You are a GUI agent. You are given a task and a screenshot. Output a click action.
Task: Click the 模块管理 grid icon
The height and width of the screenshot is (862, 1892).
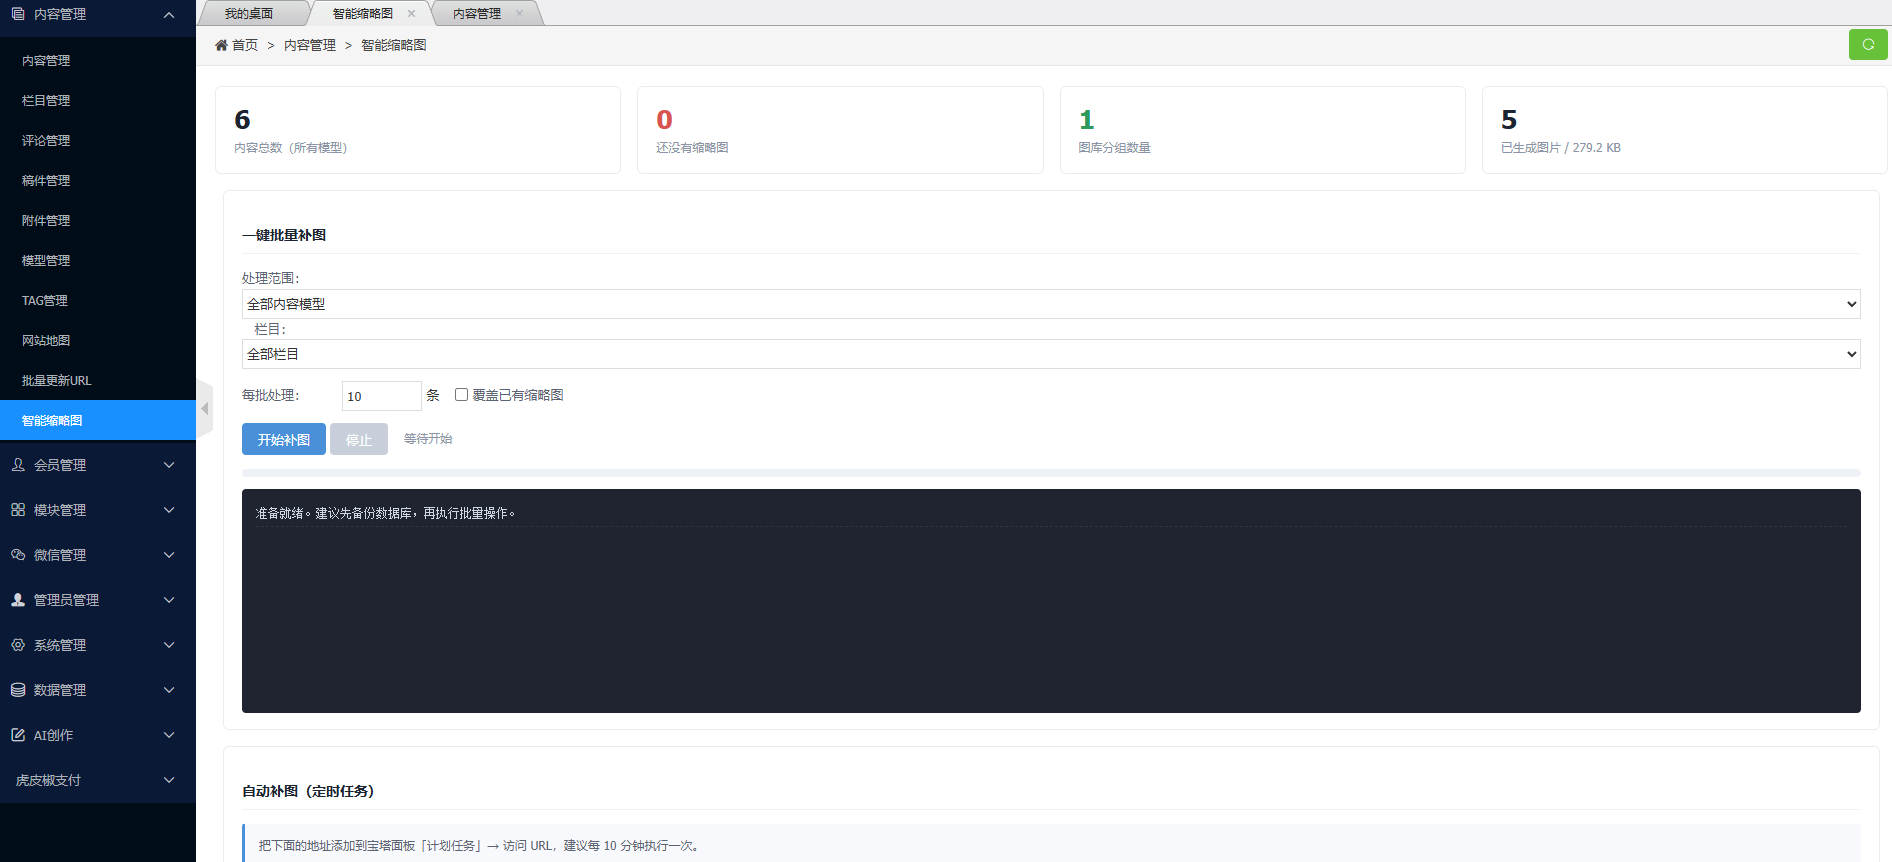[18, 510]
